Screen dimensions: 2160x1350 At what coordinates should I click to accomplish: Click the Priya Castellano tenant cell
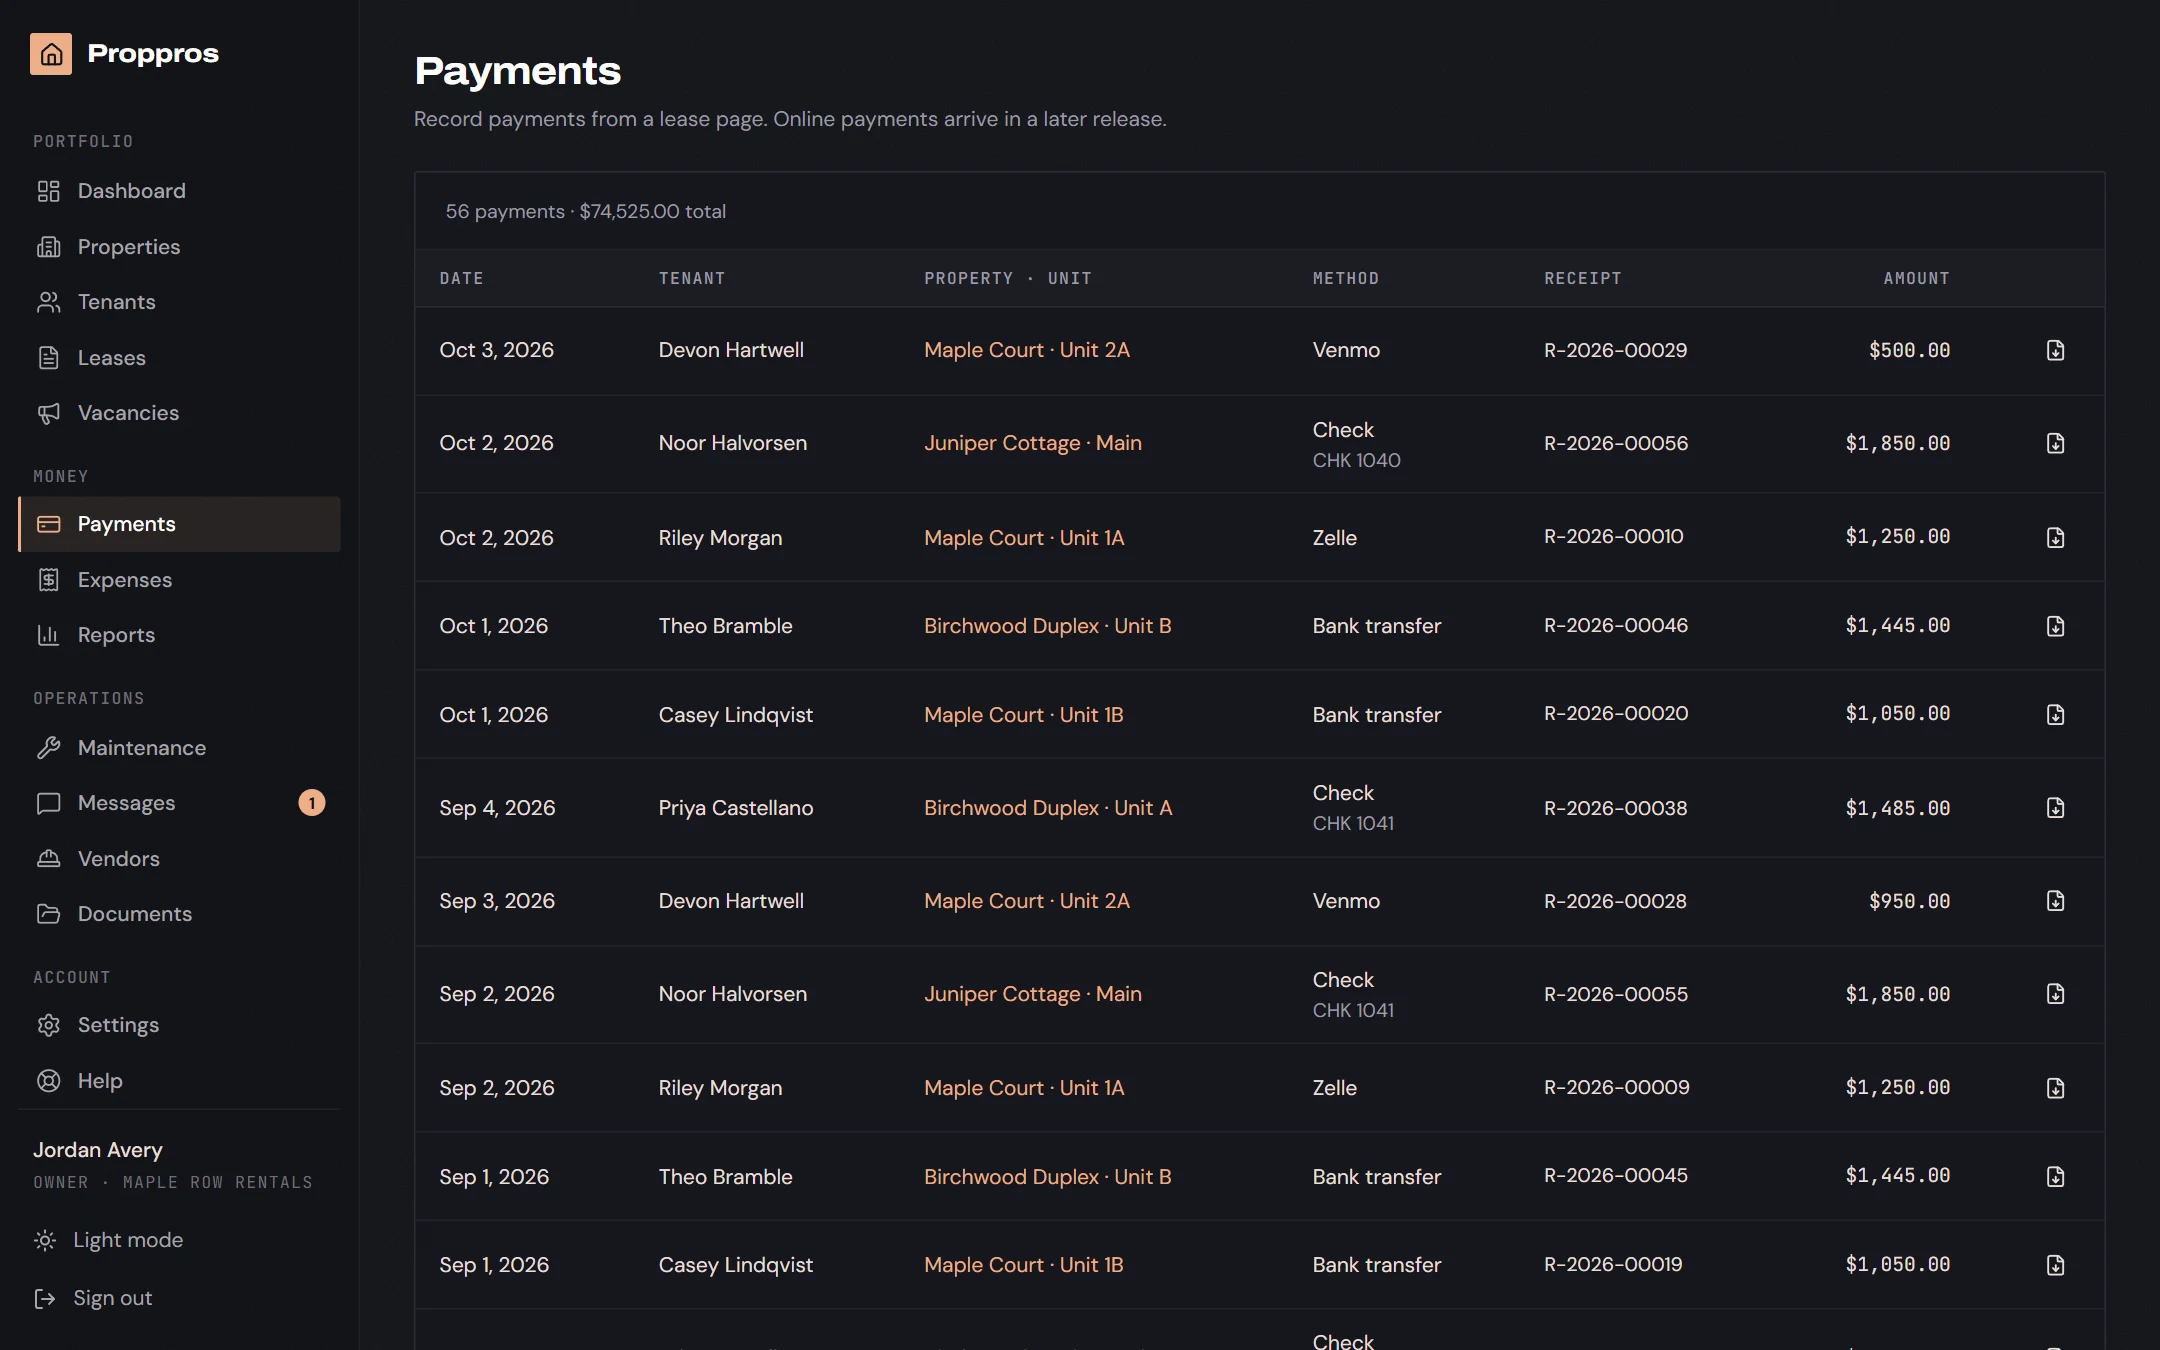click(736, 808)
